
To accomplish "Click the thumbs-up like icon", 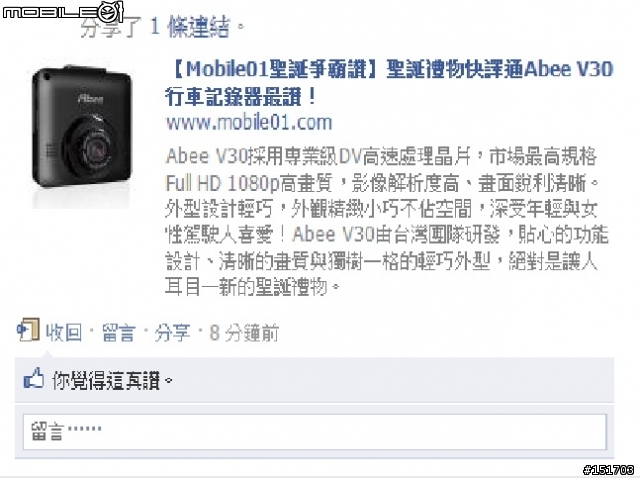I will (x=34, y=378).
